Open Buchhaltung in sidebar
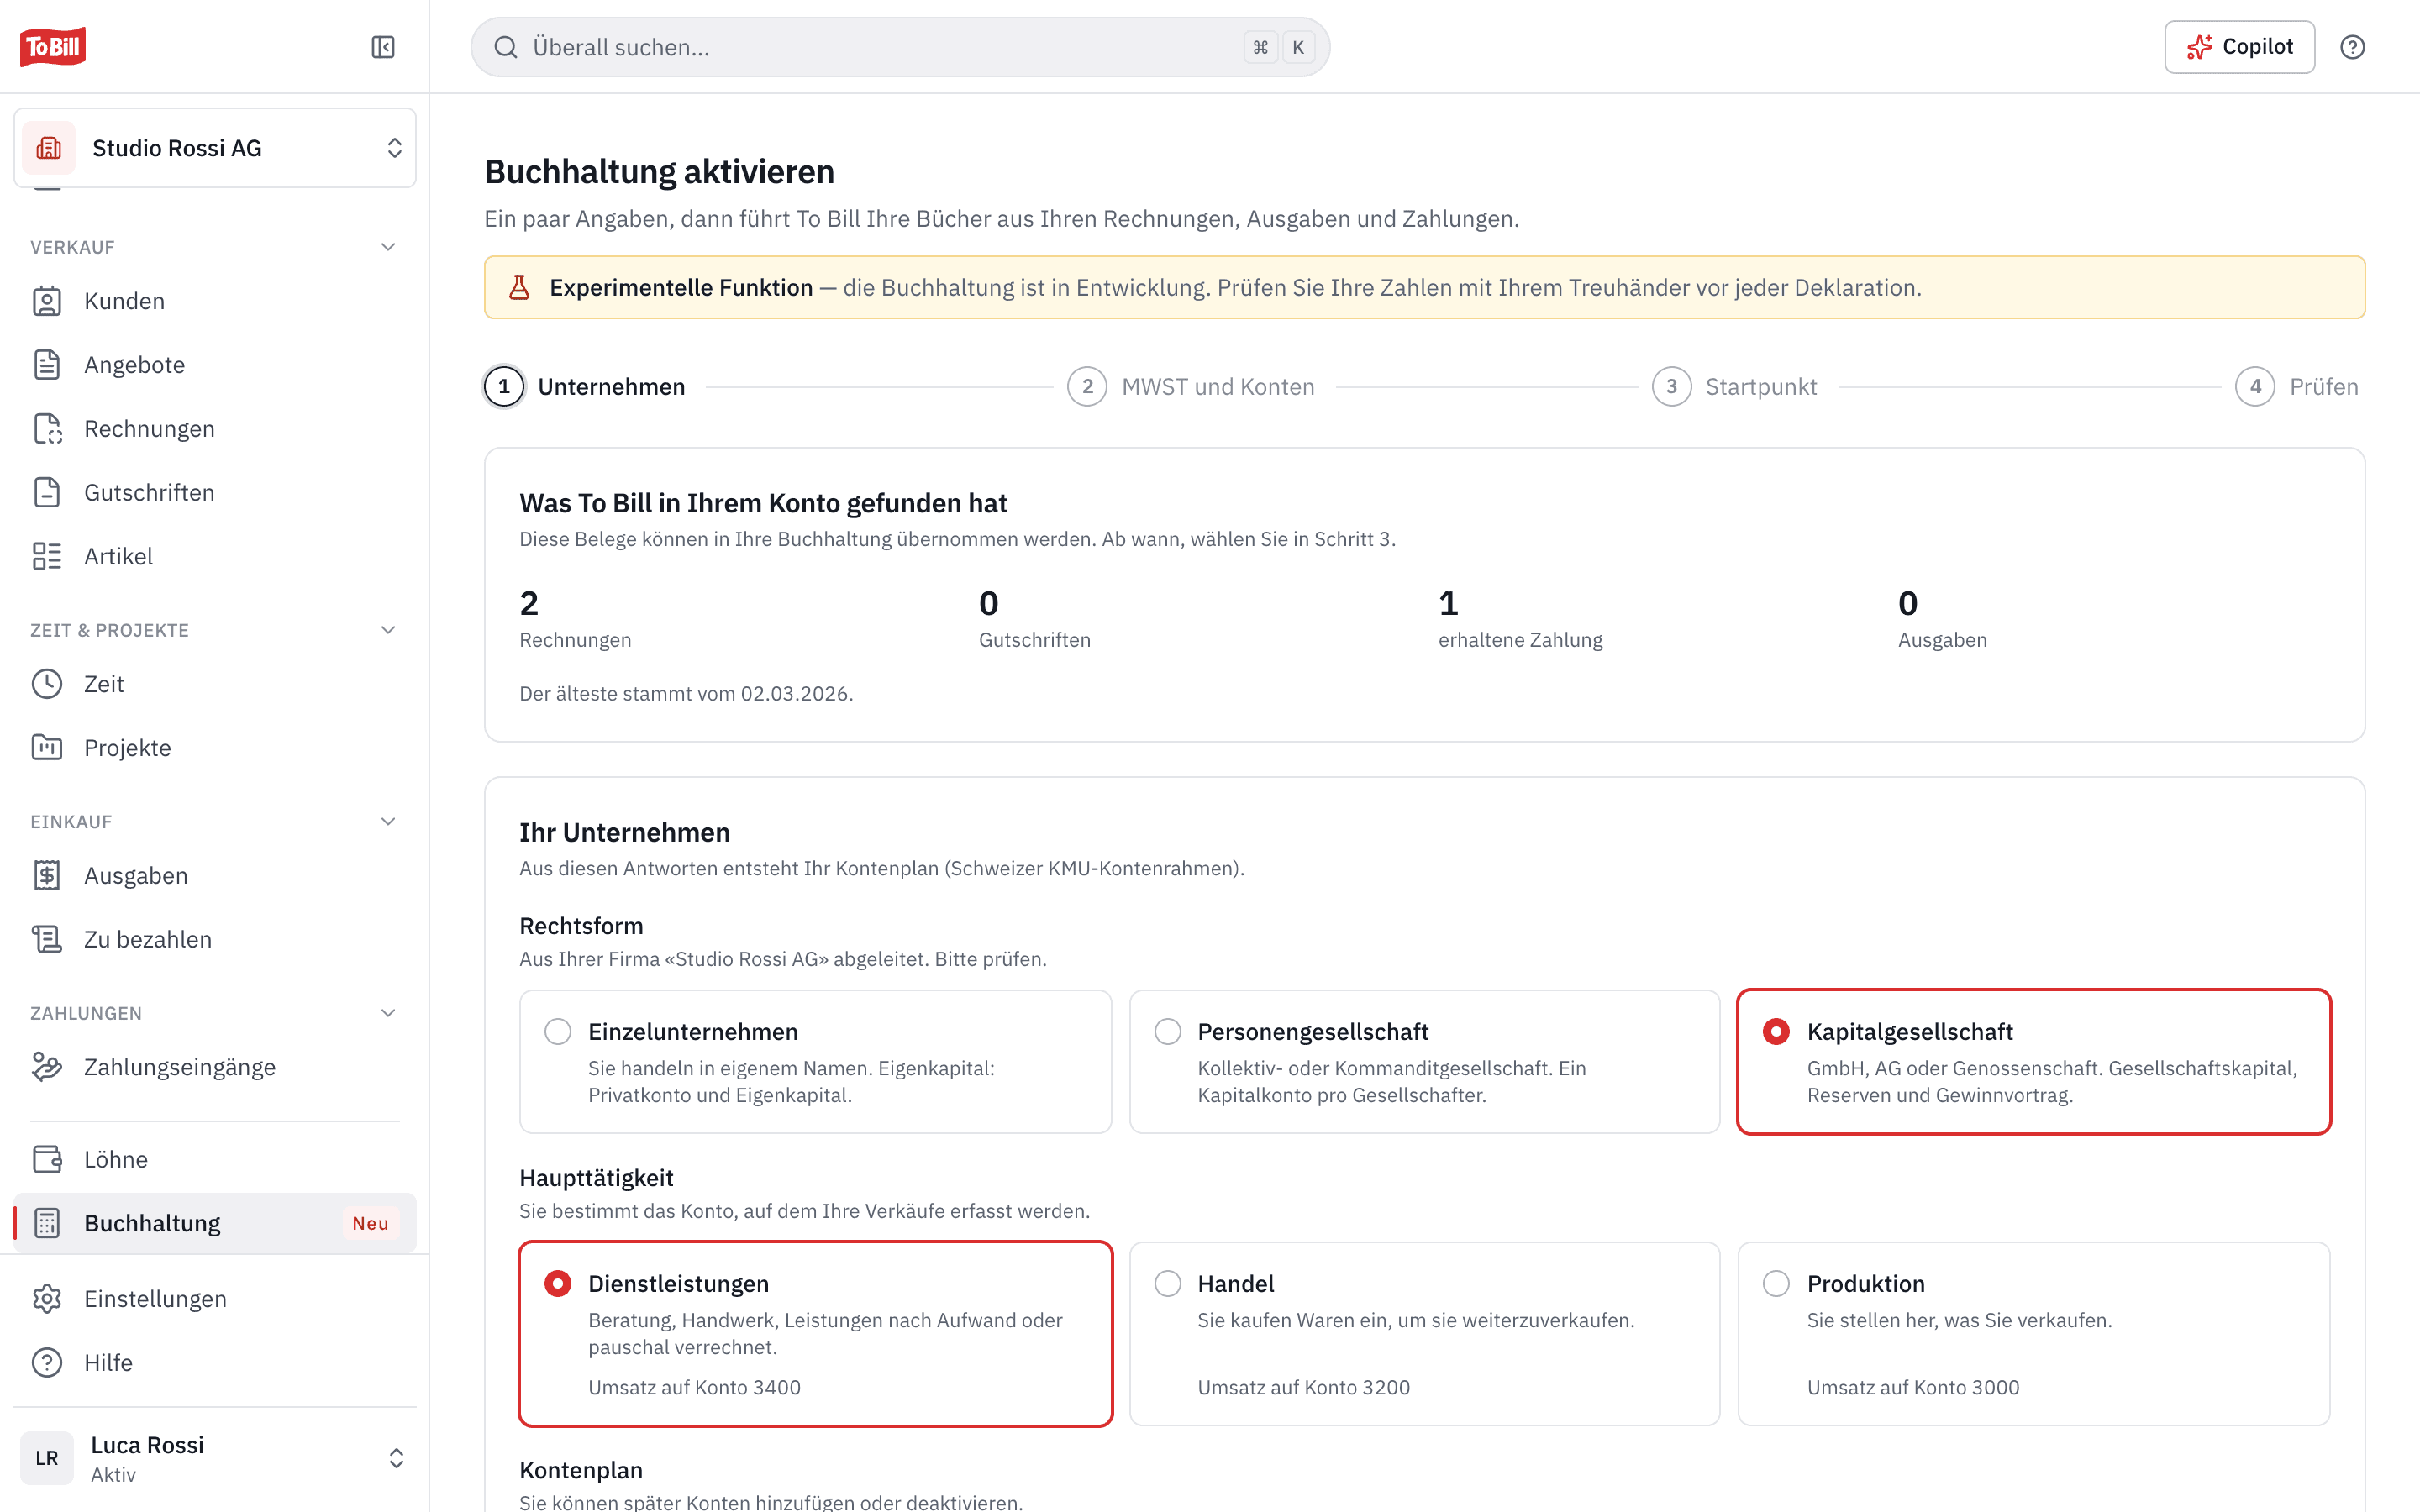The image size is (2420, 1512). (215, 1223)
